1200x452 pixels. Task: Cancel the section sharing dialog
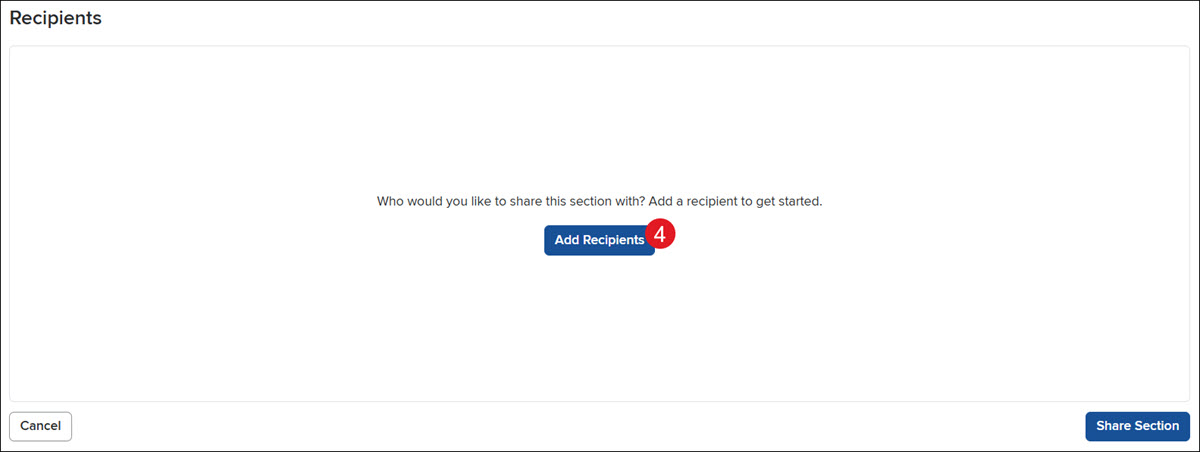40,426
